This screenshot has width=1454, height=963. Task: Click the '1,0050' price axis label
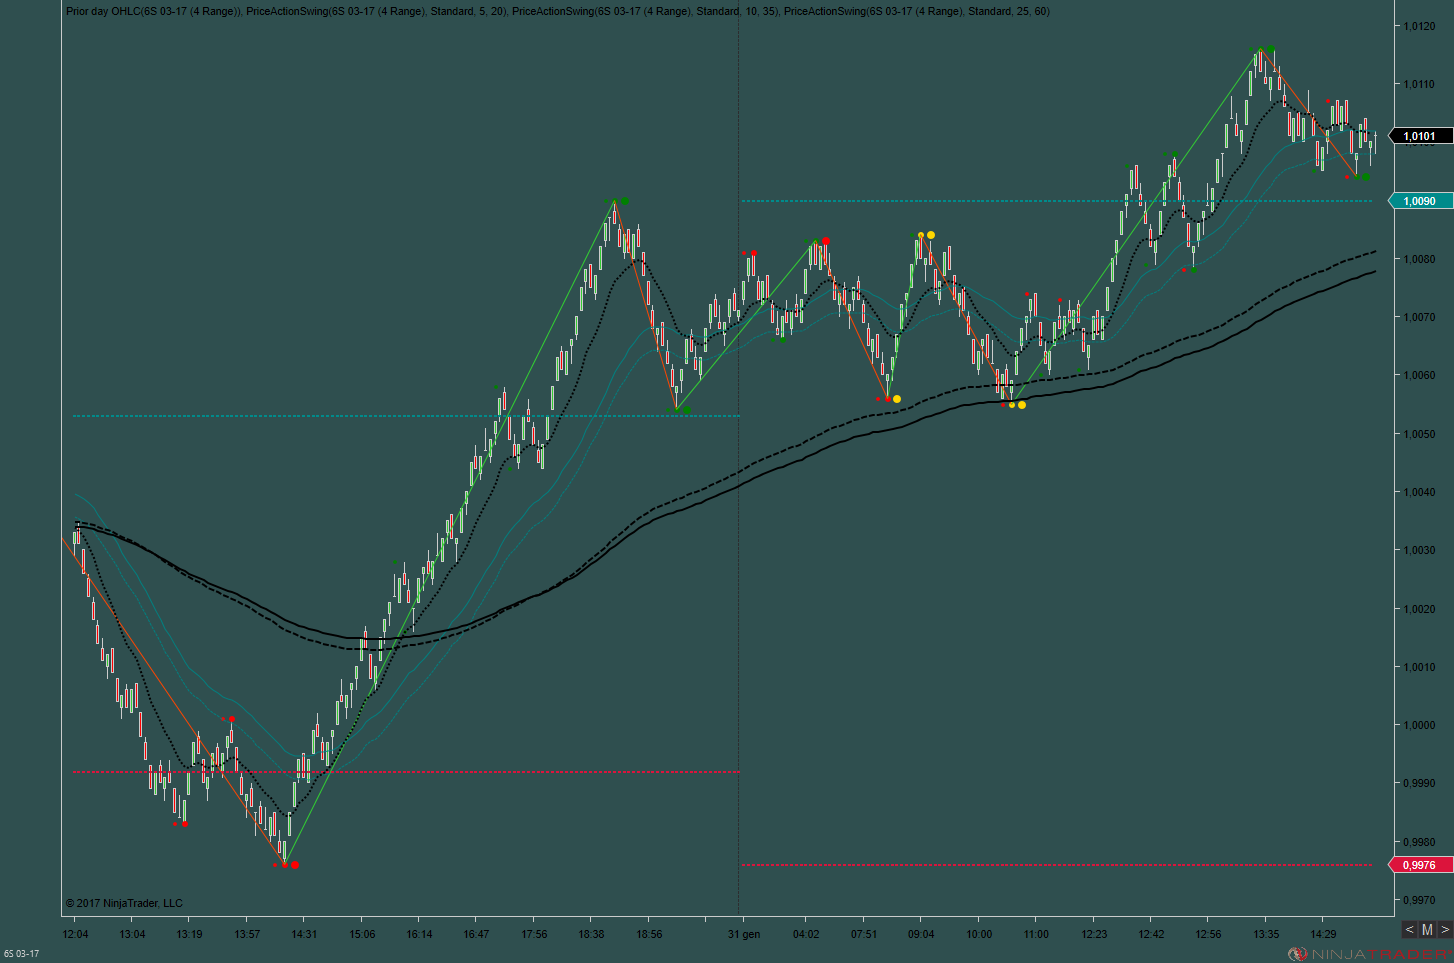(x=1419, y=434)
